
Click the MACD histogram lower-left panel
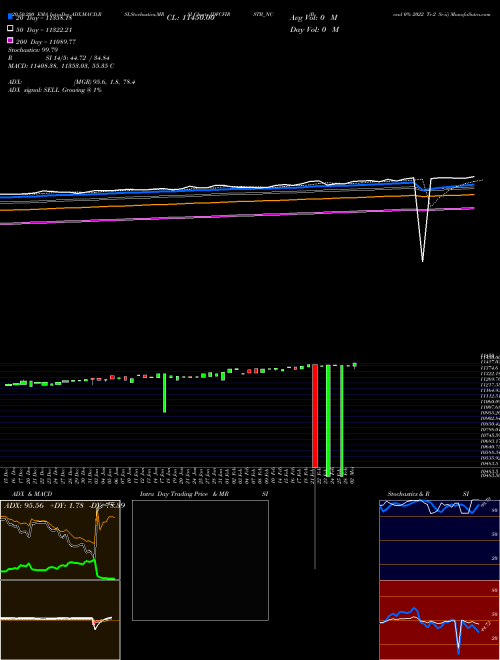coord(60,620)
